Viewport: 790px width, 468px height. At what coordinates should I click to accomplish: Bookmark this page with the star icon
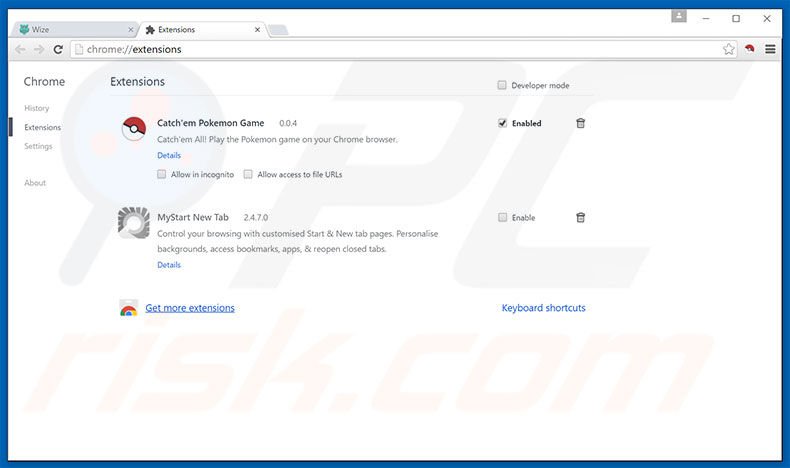pos(729,49)
